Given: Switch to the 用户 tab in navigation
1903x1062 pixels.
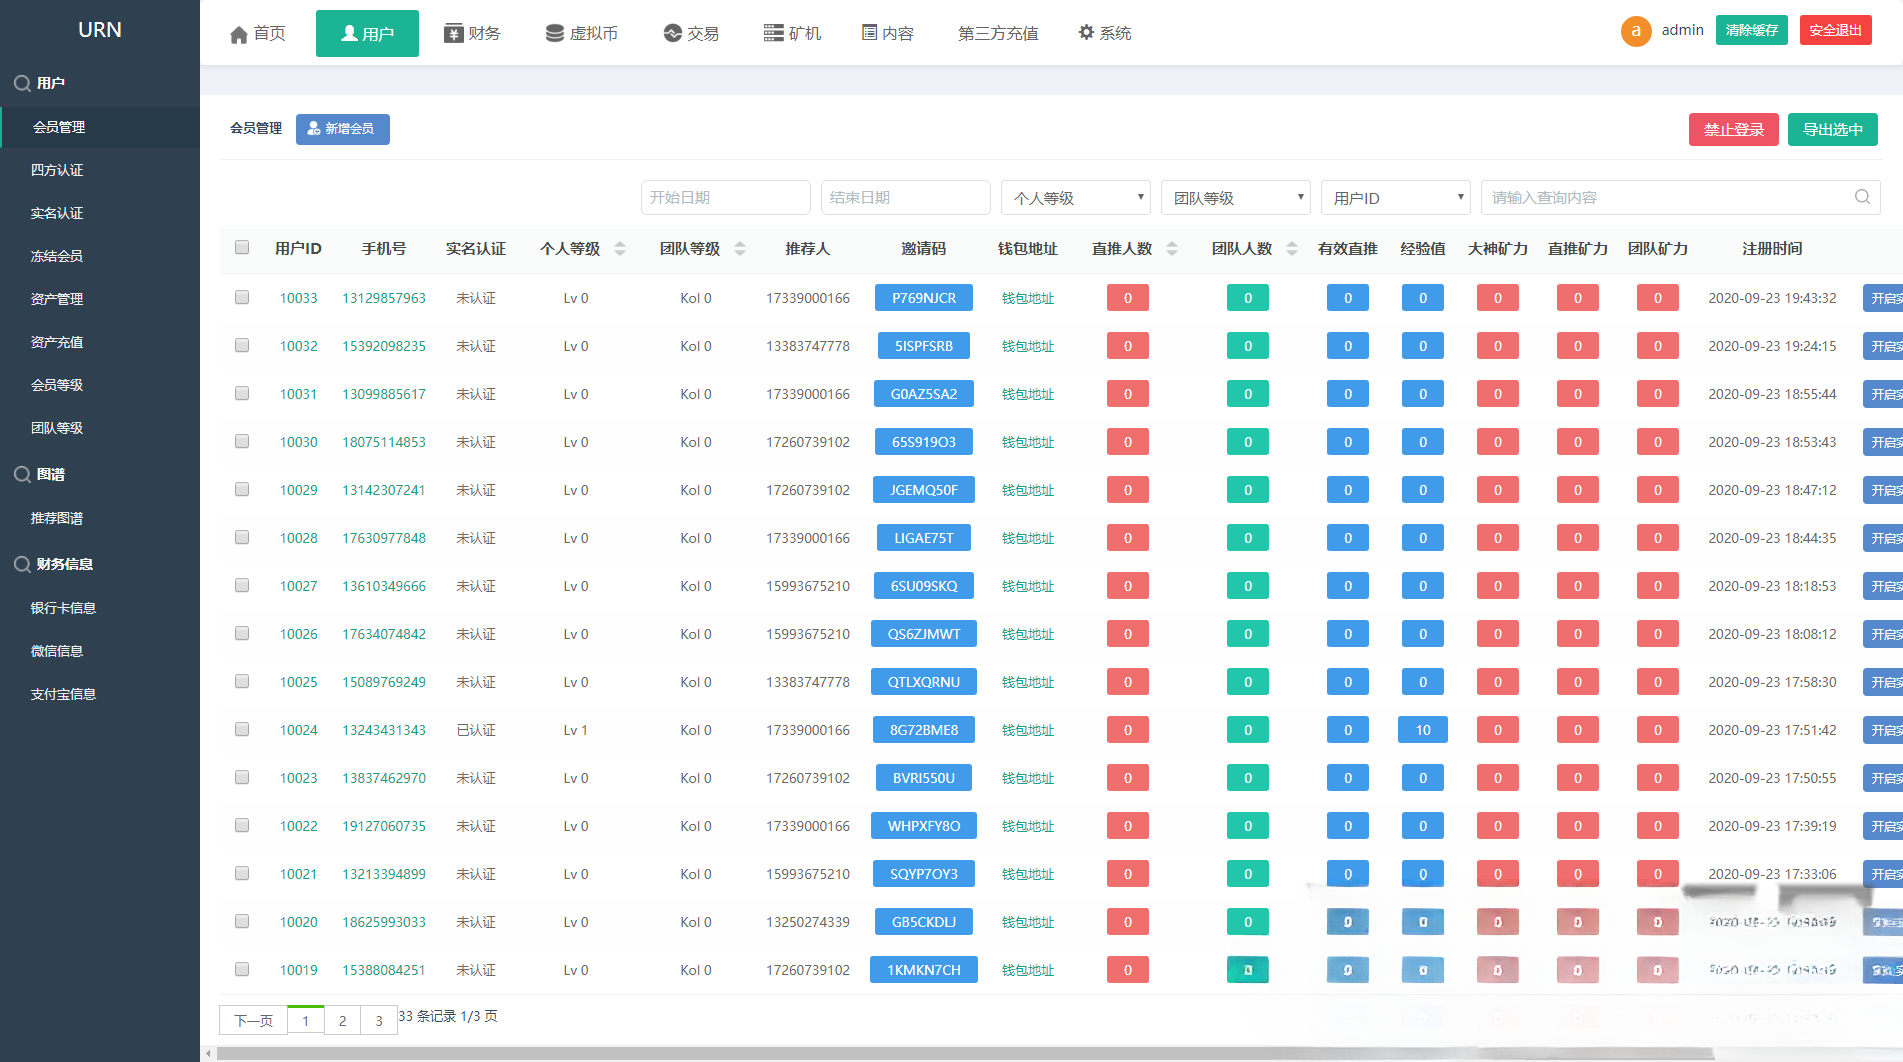Looking at the screenshot, I should tap(367, 32).
